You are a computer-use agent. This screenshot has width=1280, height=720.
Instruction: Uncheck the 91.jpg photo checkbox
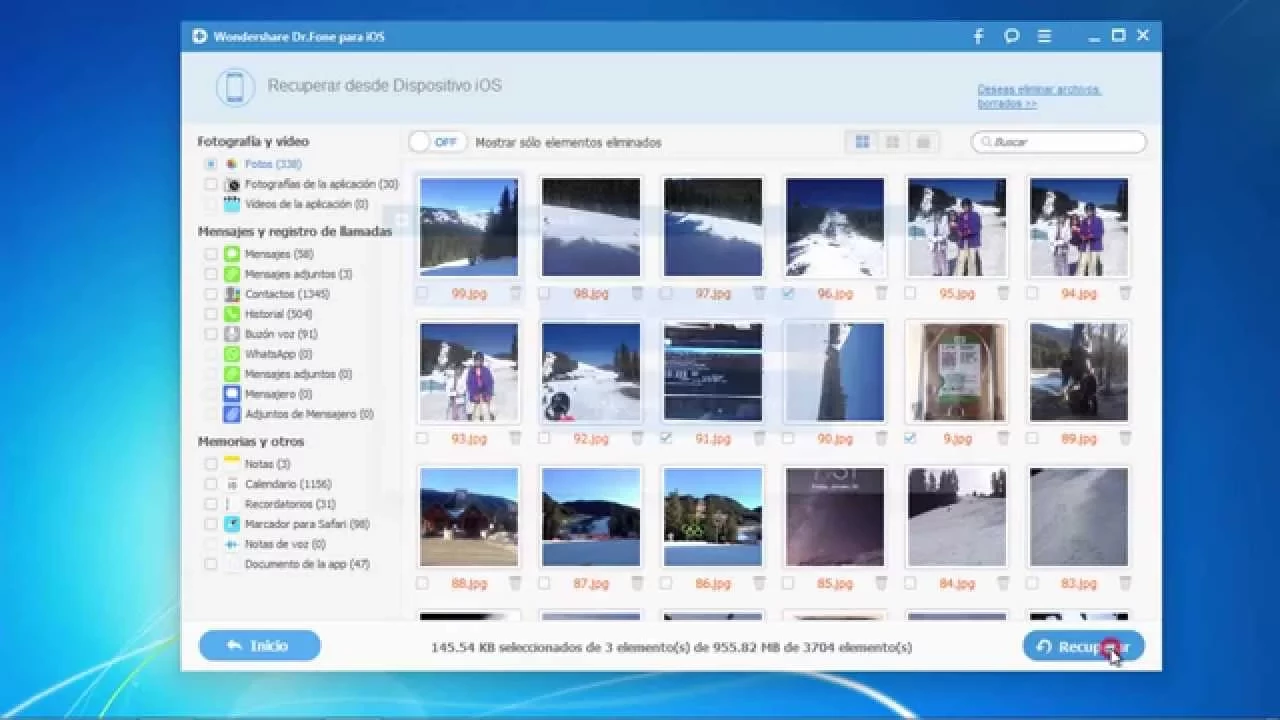(666, 438)
